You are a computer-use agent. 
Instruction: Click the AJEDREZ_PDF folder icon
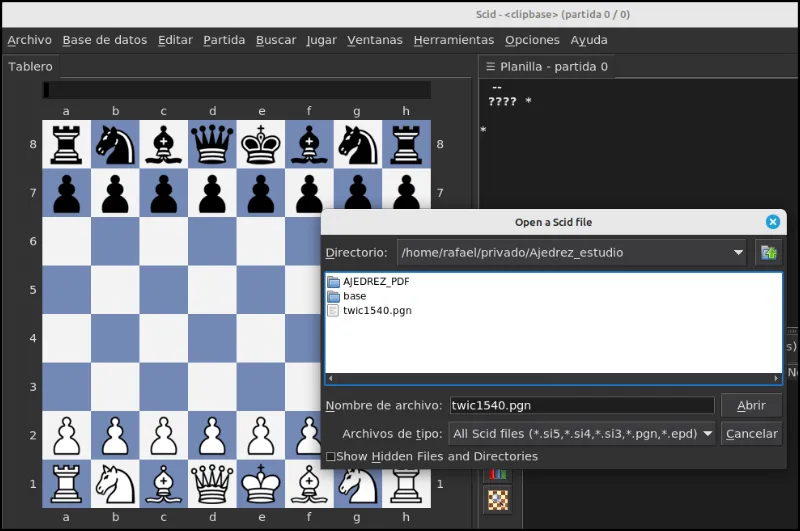(x=334, y=282)
